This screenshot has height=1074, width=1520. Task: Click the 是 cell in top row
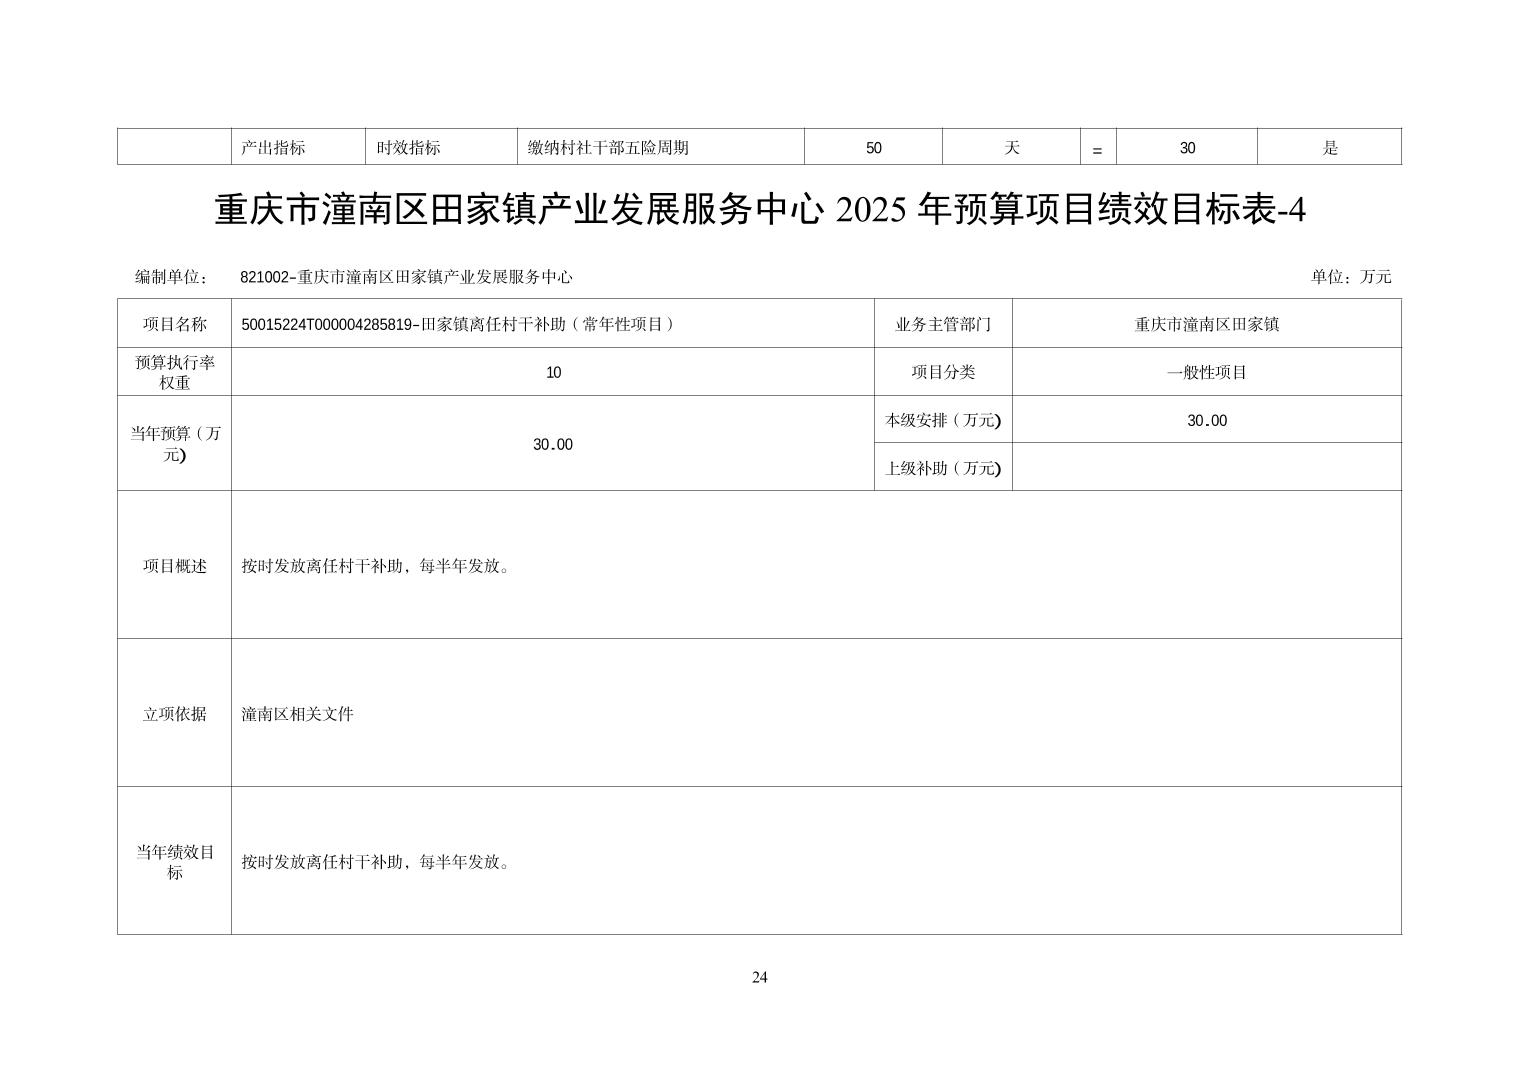click(x=1329, y=148)
